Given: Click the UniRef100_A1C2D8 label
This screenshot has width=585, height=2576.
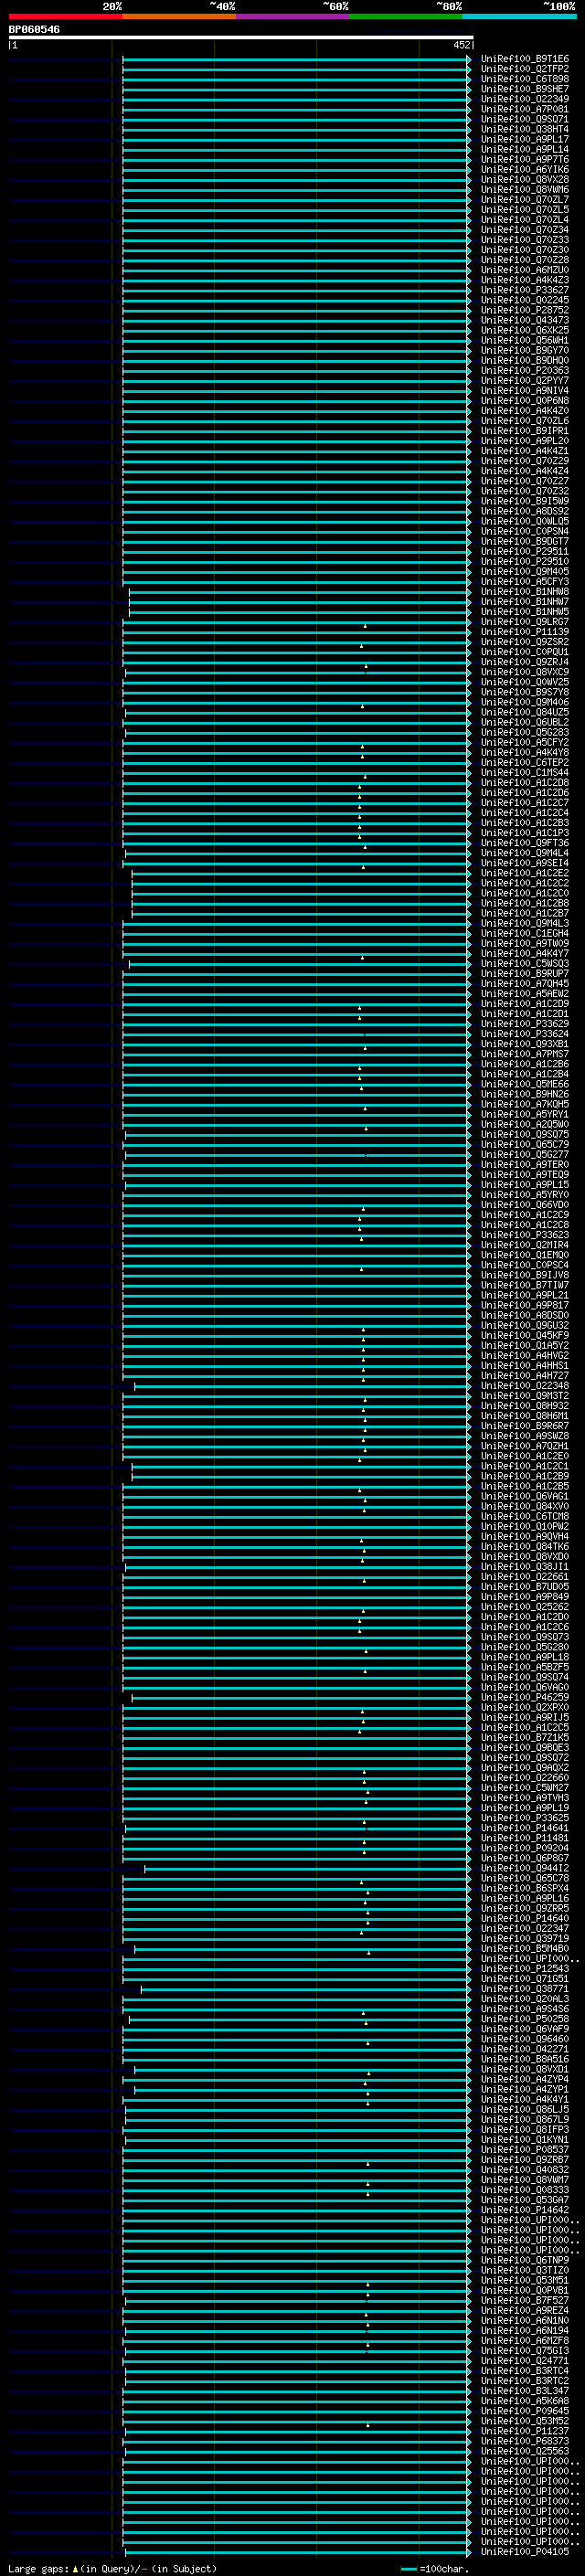Looking at the screenshot, I should pyautogui.click(x=525, y=783).
